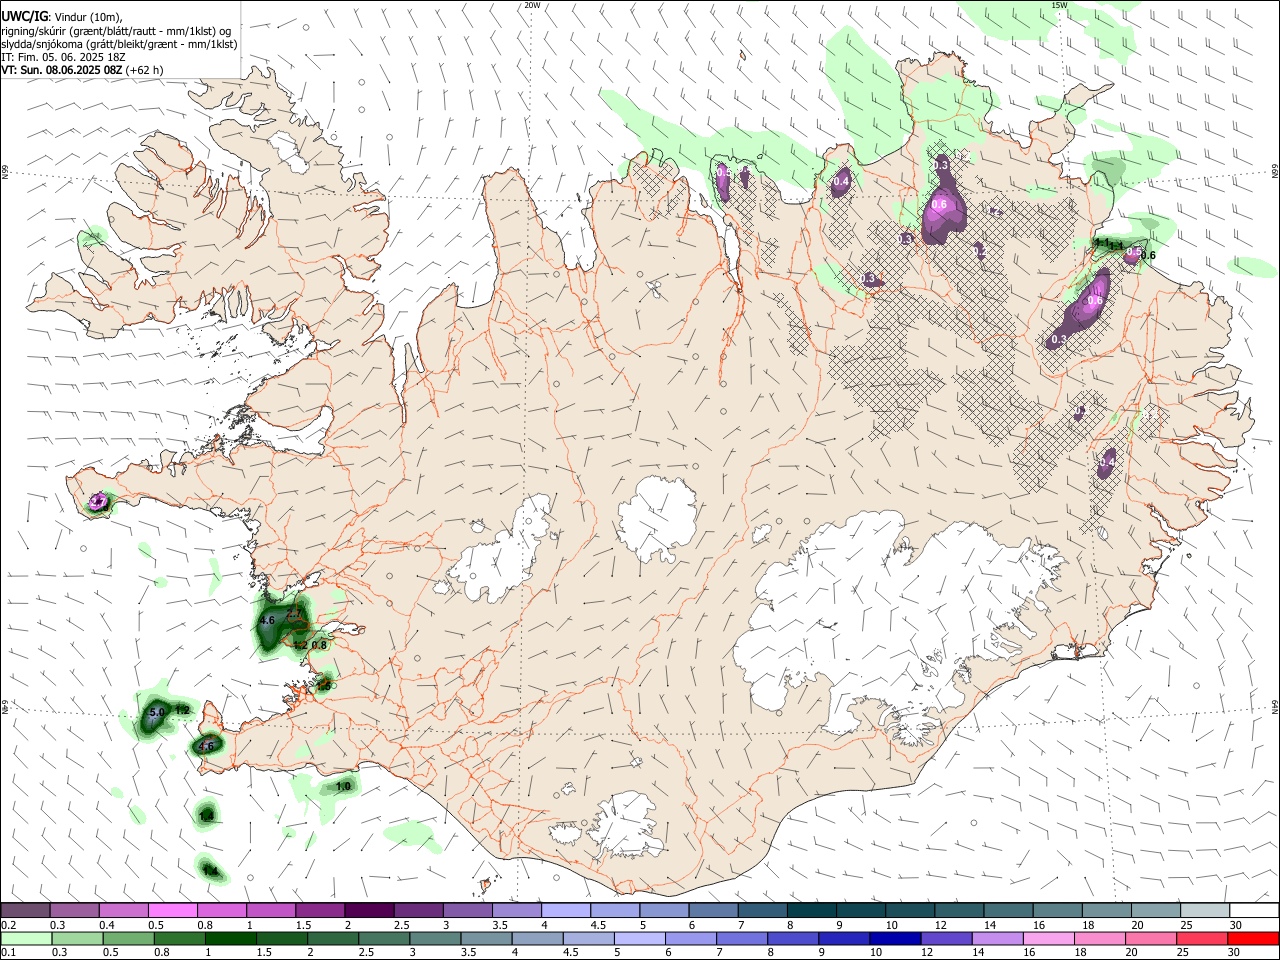The image size is (1280, 960).
Task: Click the 'UWC/IG' title text in the header
Action: pyautogui.click(x=24, y=16)
